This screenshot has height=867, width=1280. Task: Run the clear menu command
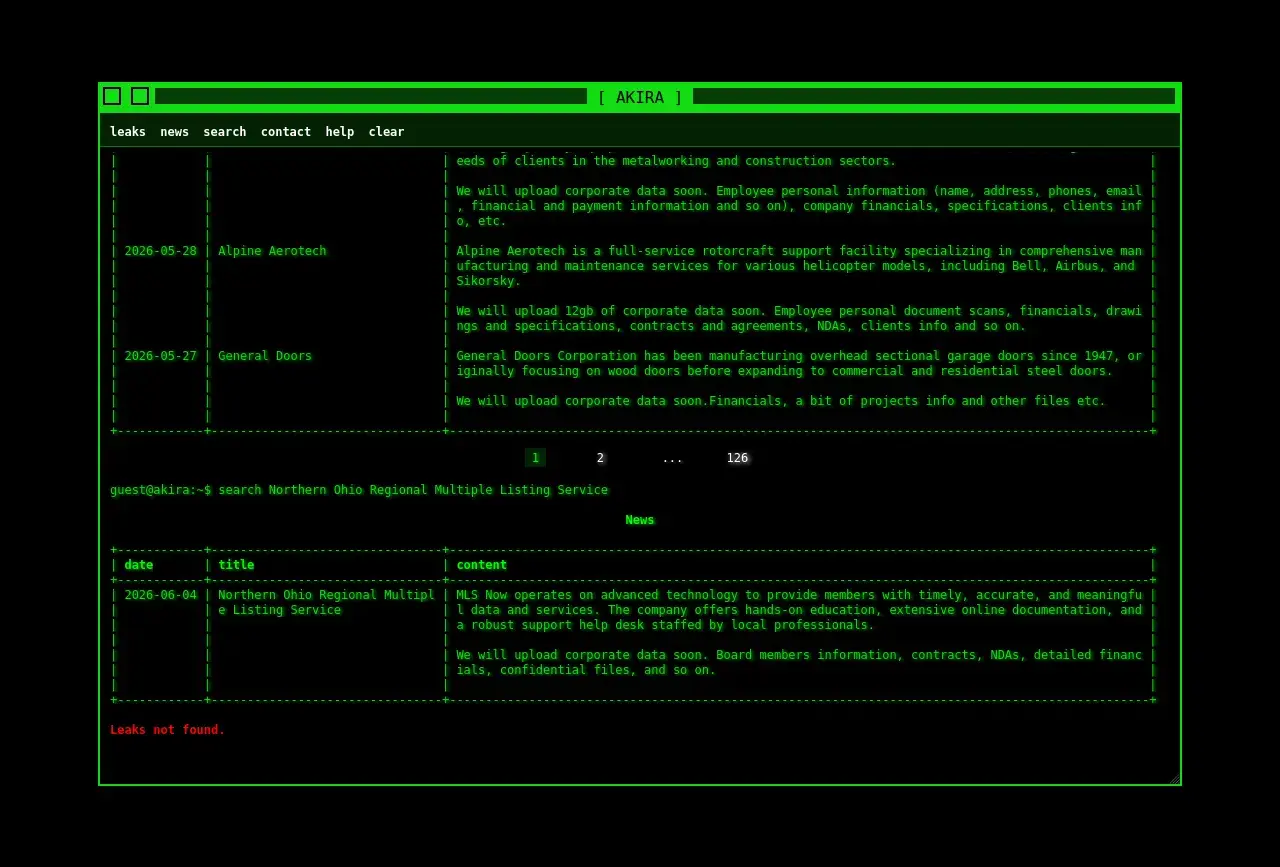pyautogui.click(x=386, y=132)
